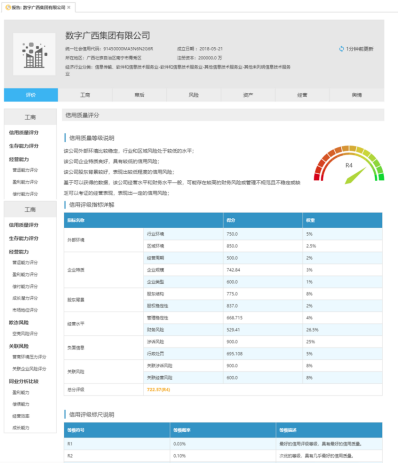Click the 行政处罚 indicator cell
Screen dimensions: 398x464
coord(183,354)
